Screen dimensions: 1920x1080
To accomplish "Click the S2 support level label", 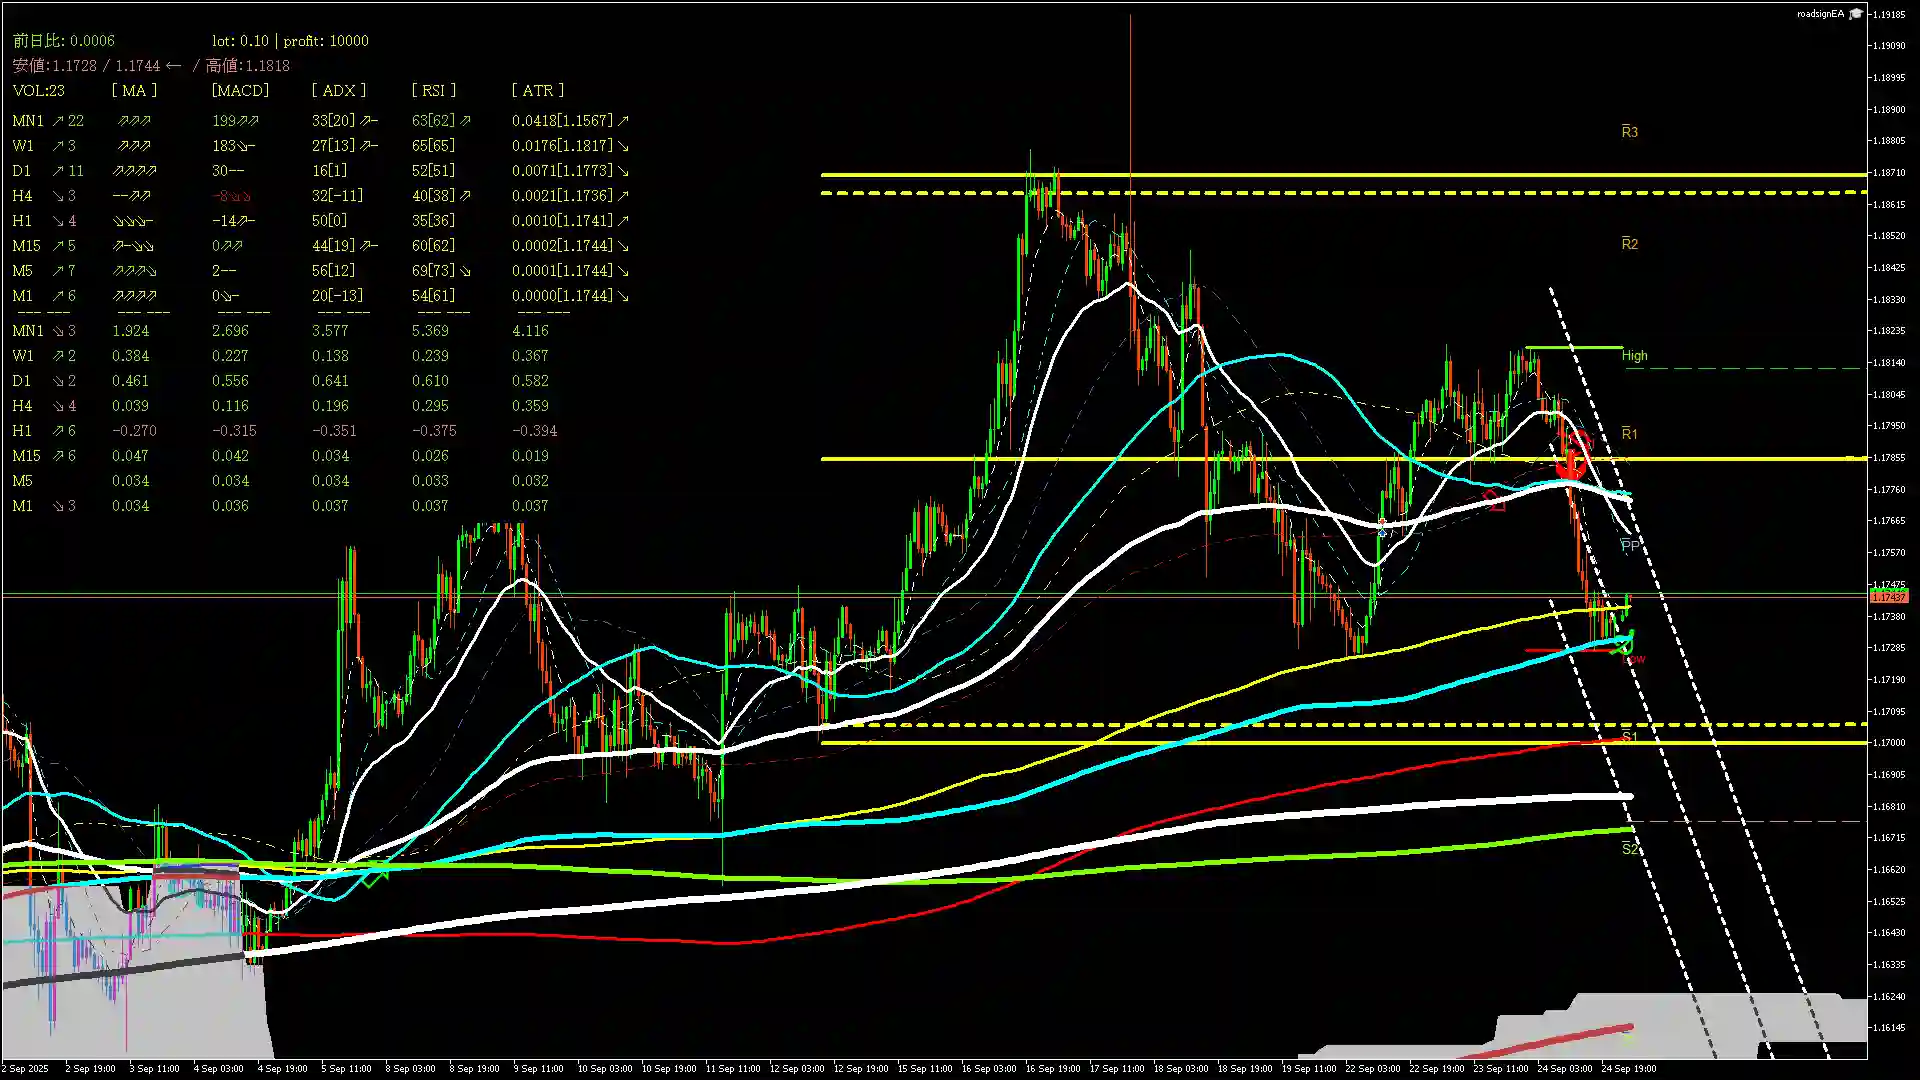I will point(1629,849).
